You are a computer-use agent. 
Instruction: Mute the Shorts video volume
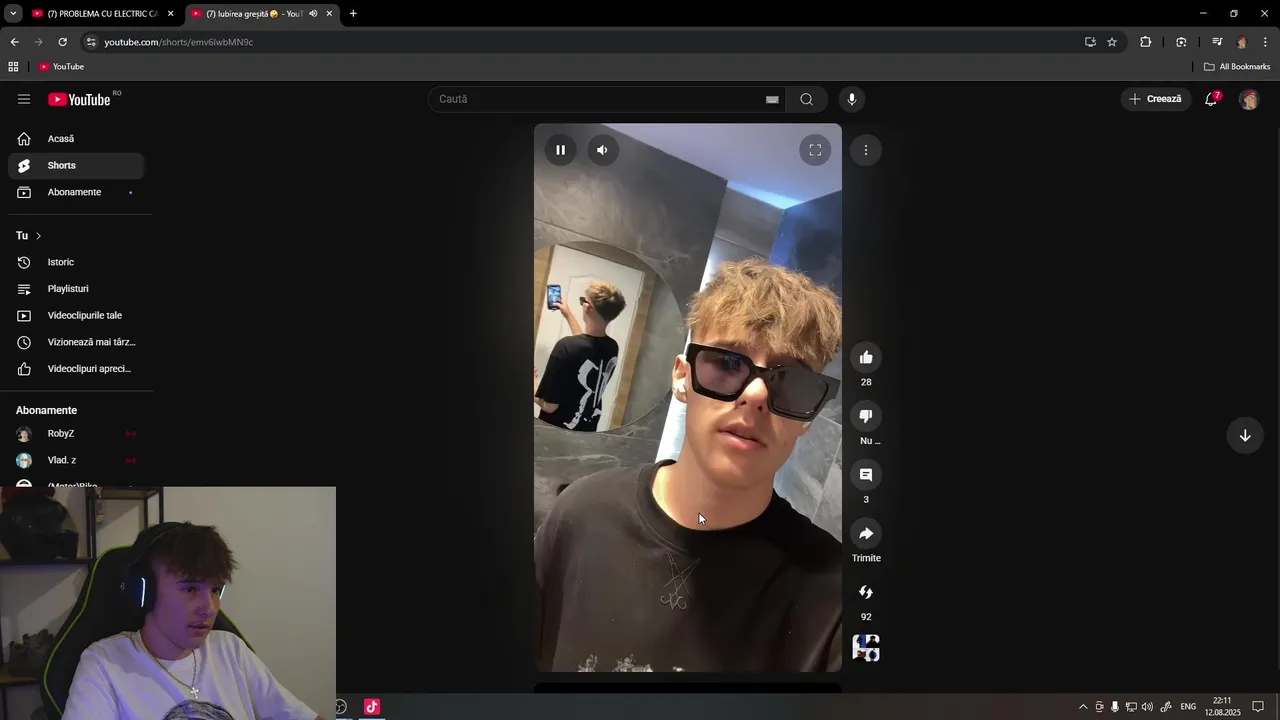(x=602, y=150)
